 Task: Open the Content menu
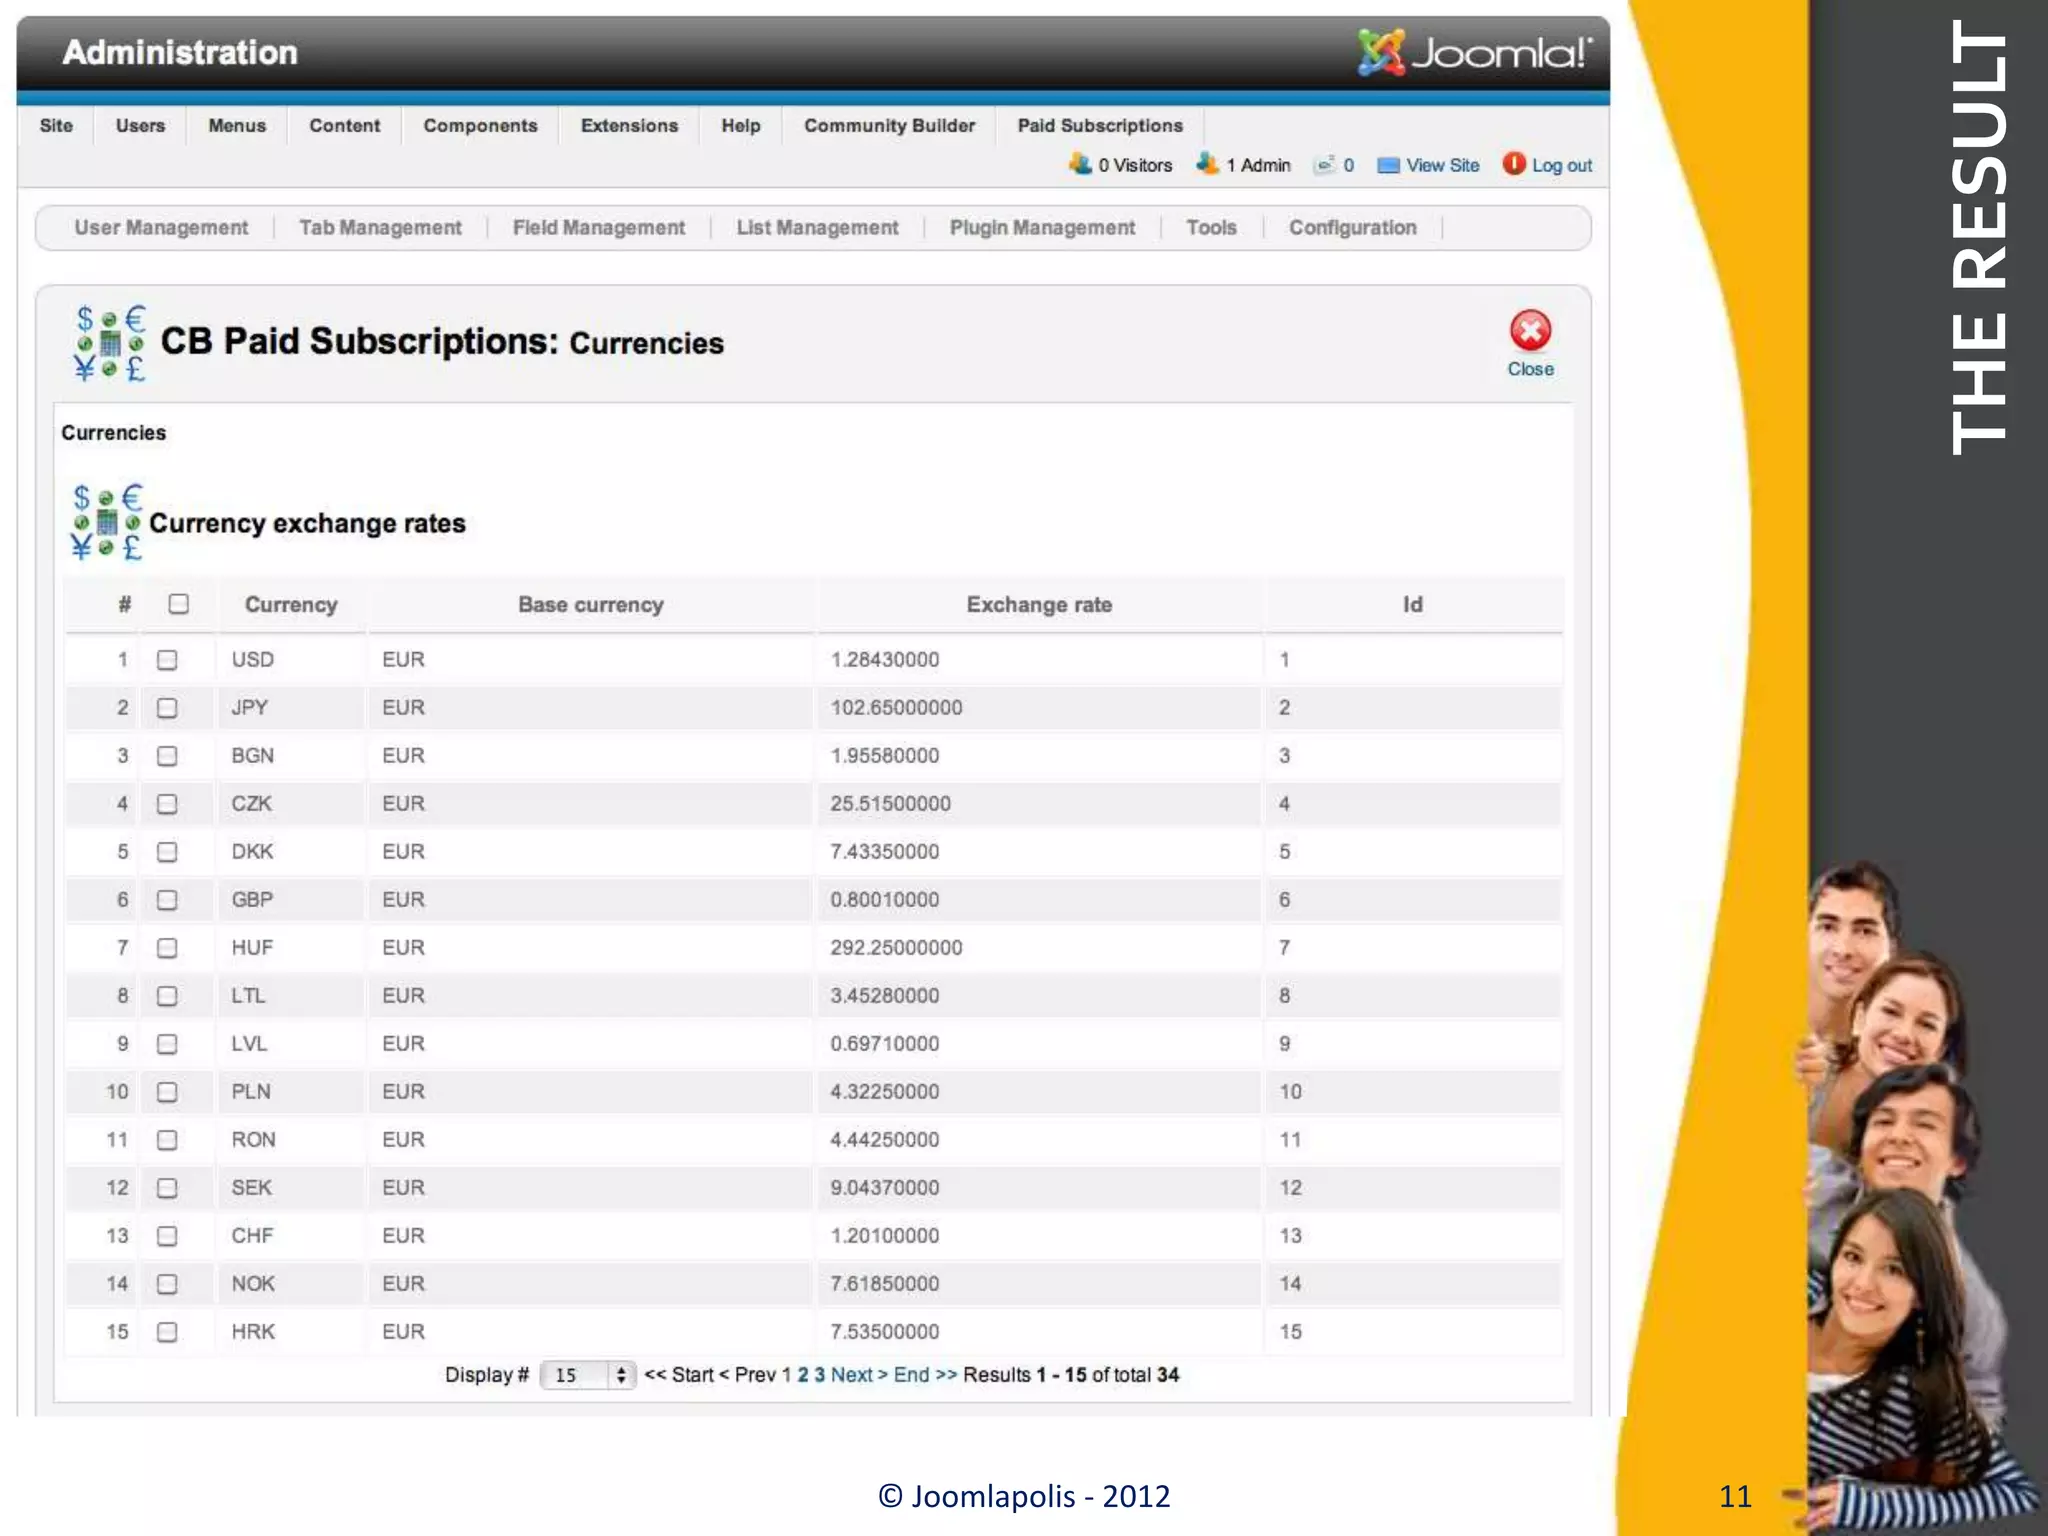pos(344,126)
